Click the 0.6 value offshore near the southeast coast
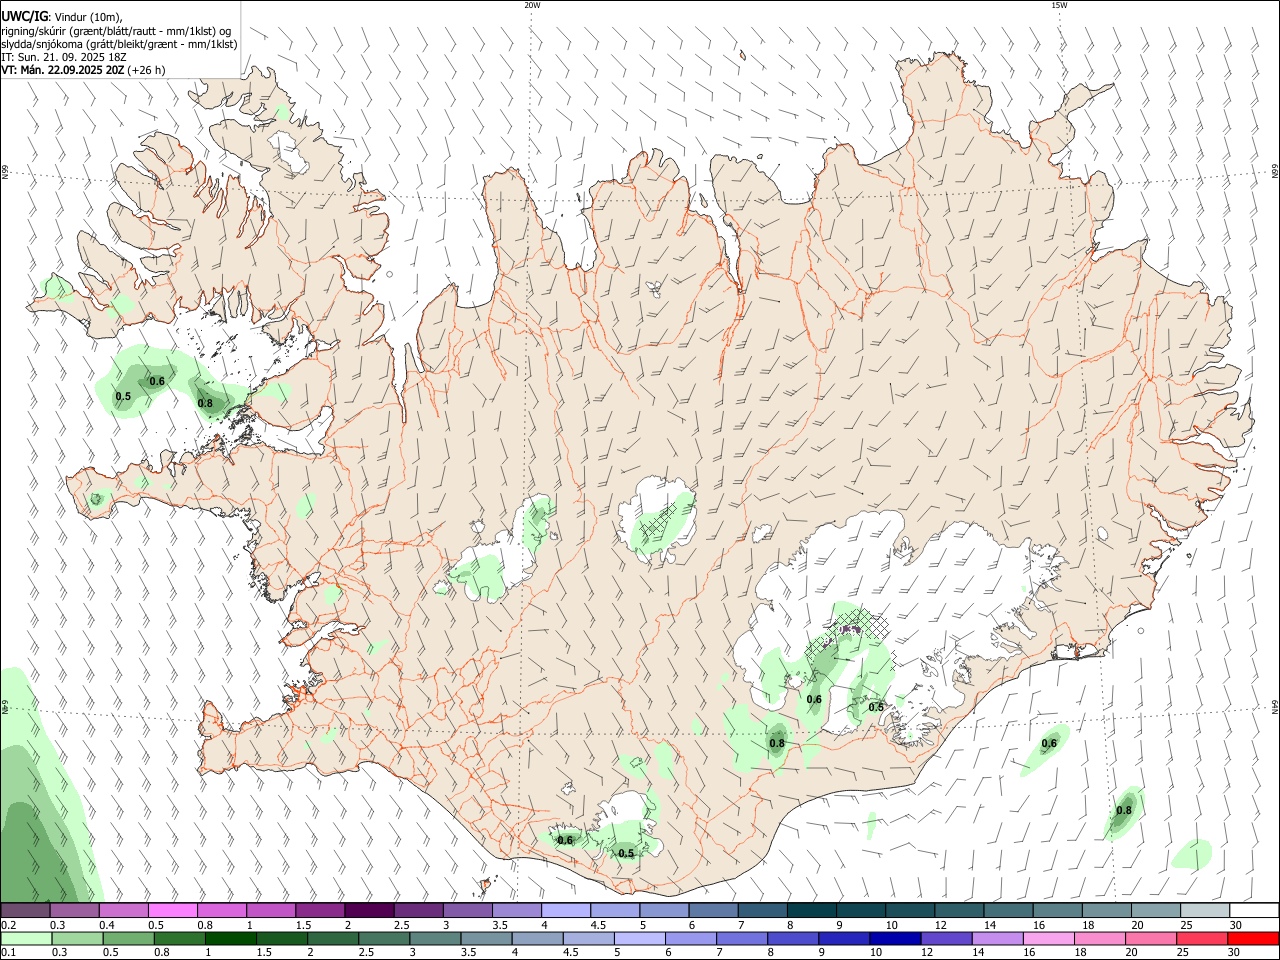The image size is (1280, 960). 1049,743
